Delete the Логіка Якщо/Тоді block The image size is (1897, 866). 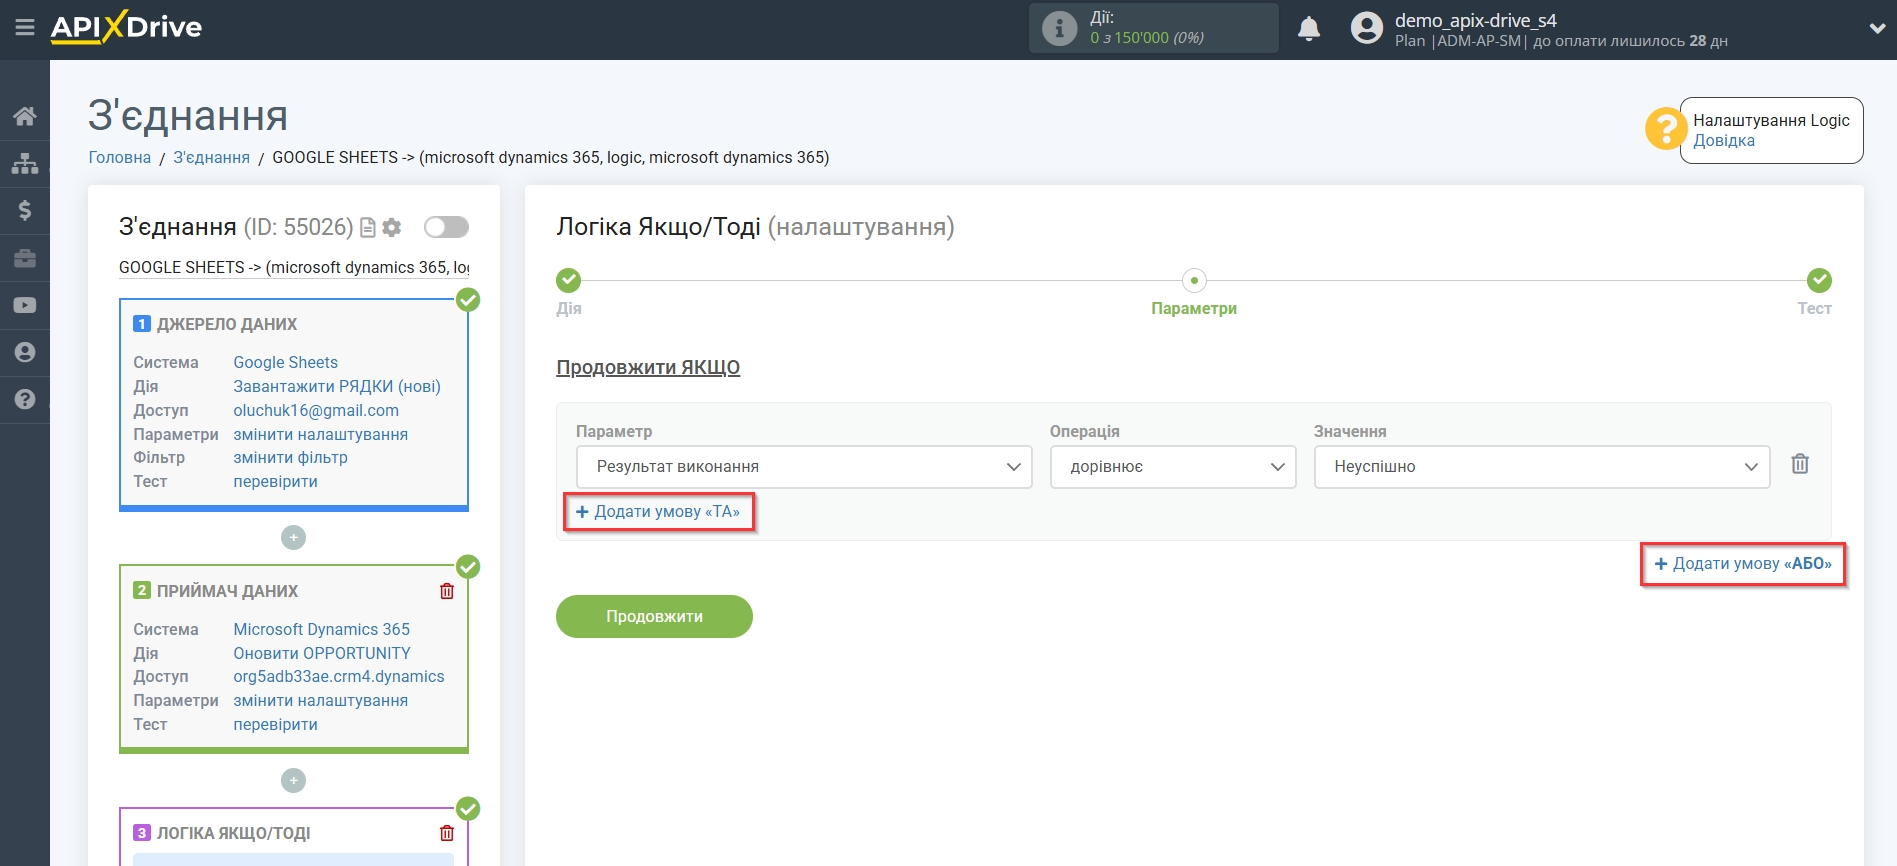tap(447, 833)
